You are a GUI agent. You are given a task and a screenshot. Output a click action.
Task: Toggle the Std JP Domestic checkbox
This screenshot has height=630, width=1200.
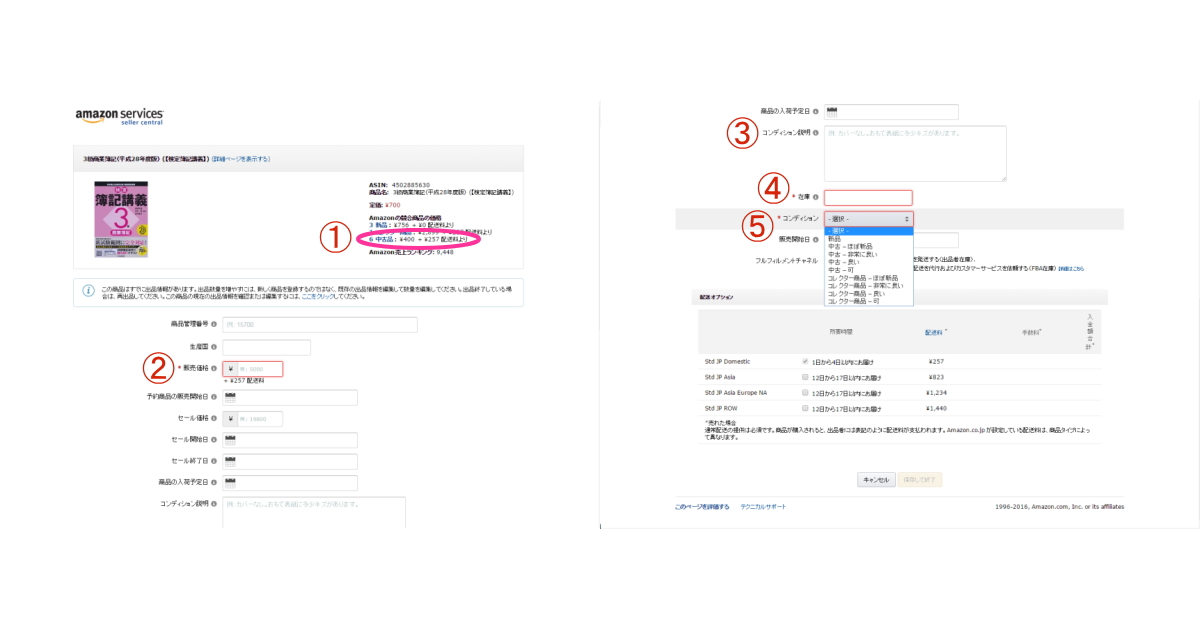(x=805, y=361)
